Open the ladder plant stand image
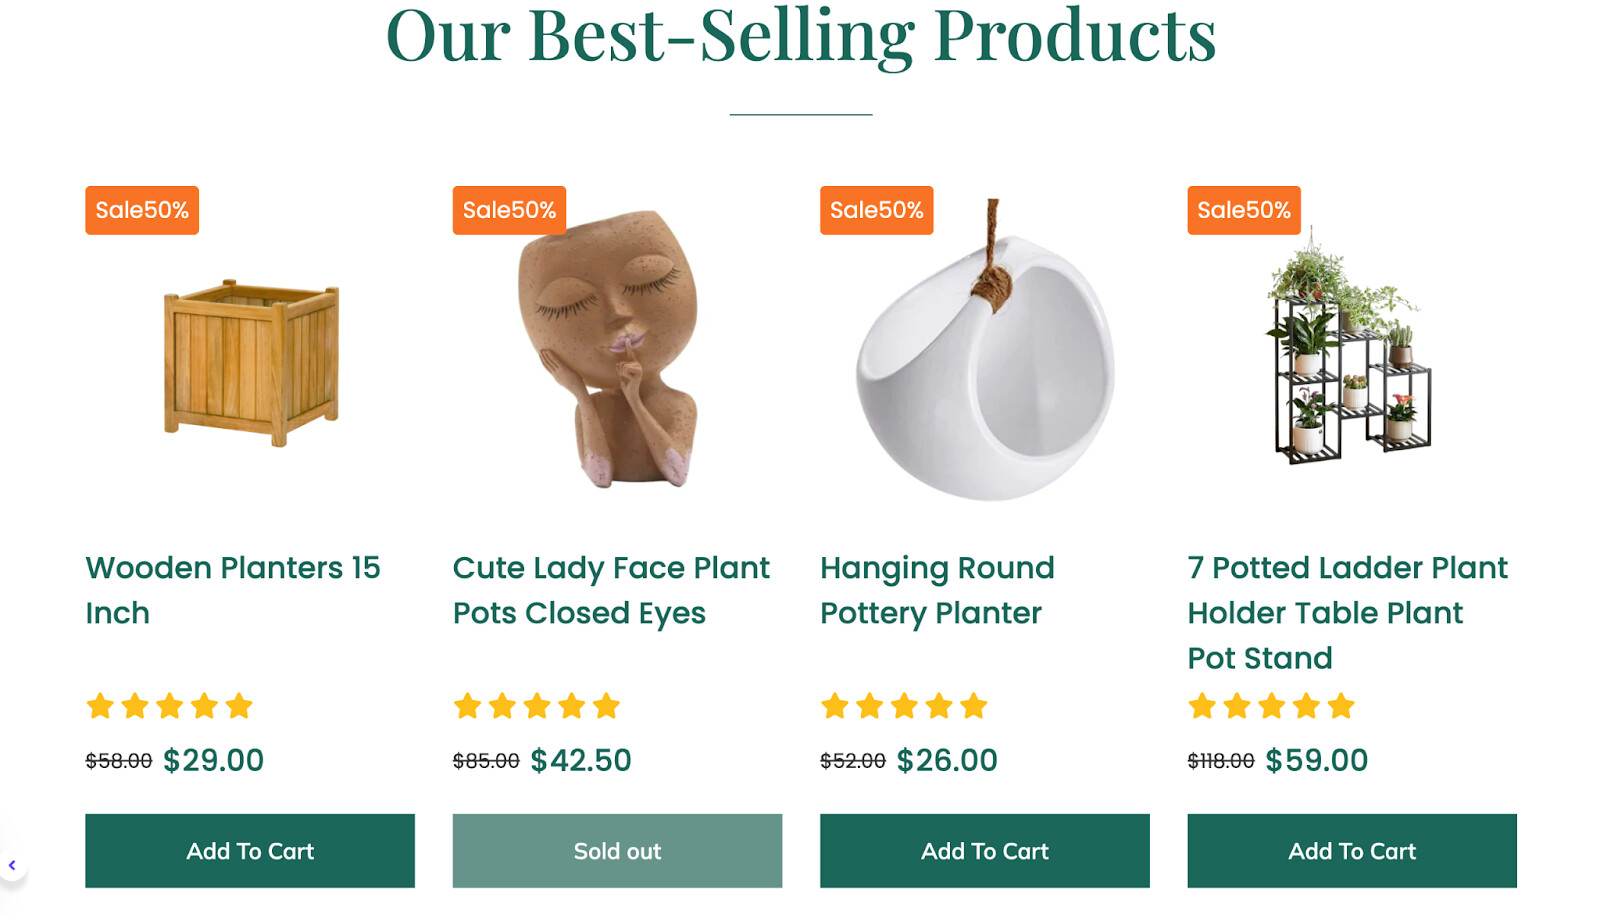1600x918 pixels. [x=1350, y=350]
